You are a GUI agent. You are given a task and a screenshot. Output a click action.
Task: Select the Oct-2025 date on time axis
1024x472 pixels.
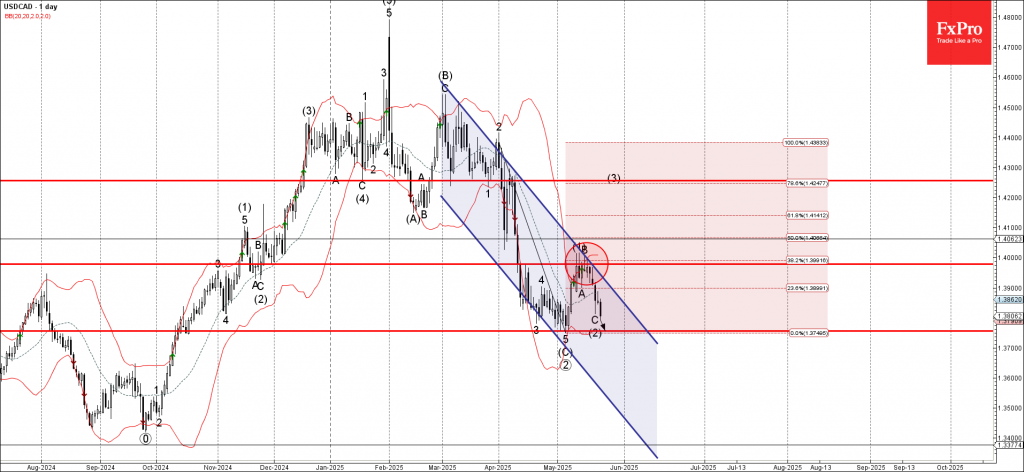(x=949, y=466)
